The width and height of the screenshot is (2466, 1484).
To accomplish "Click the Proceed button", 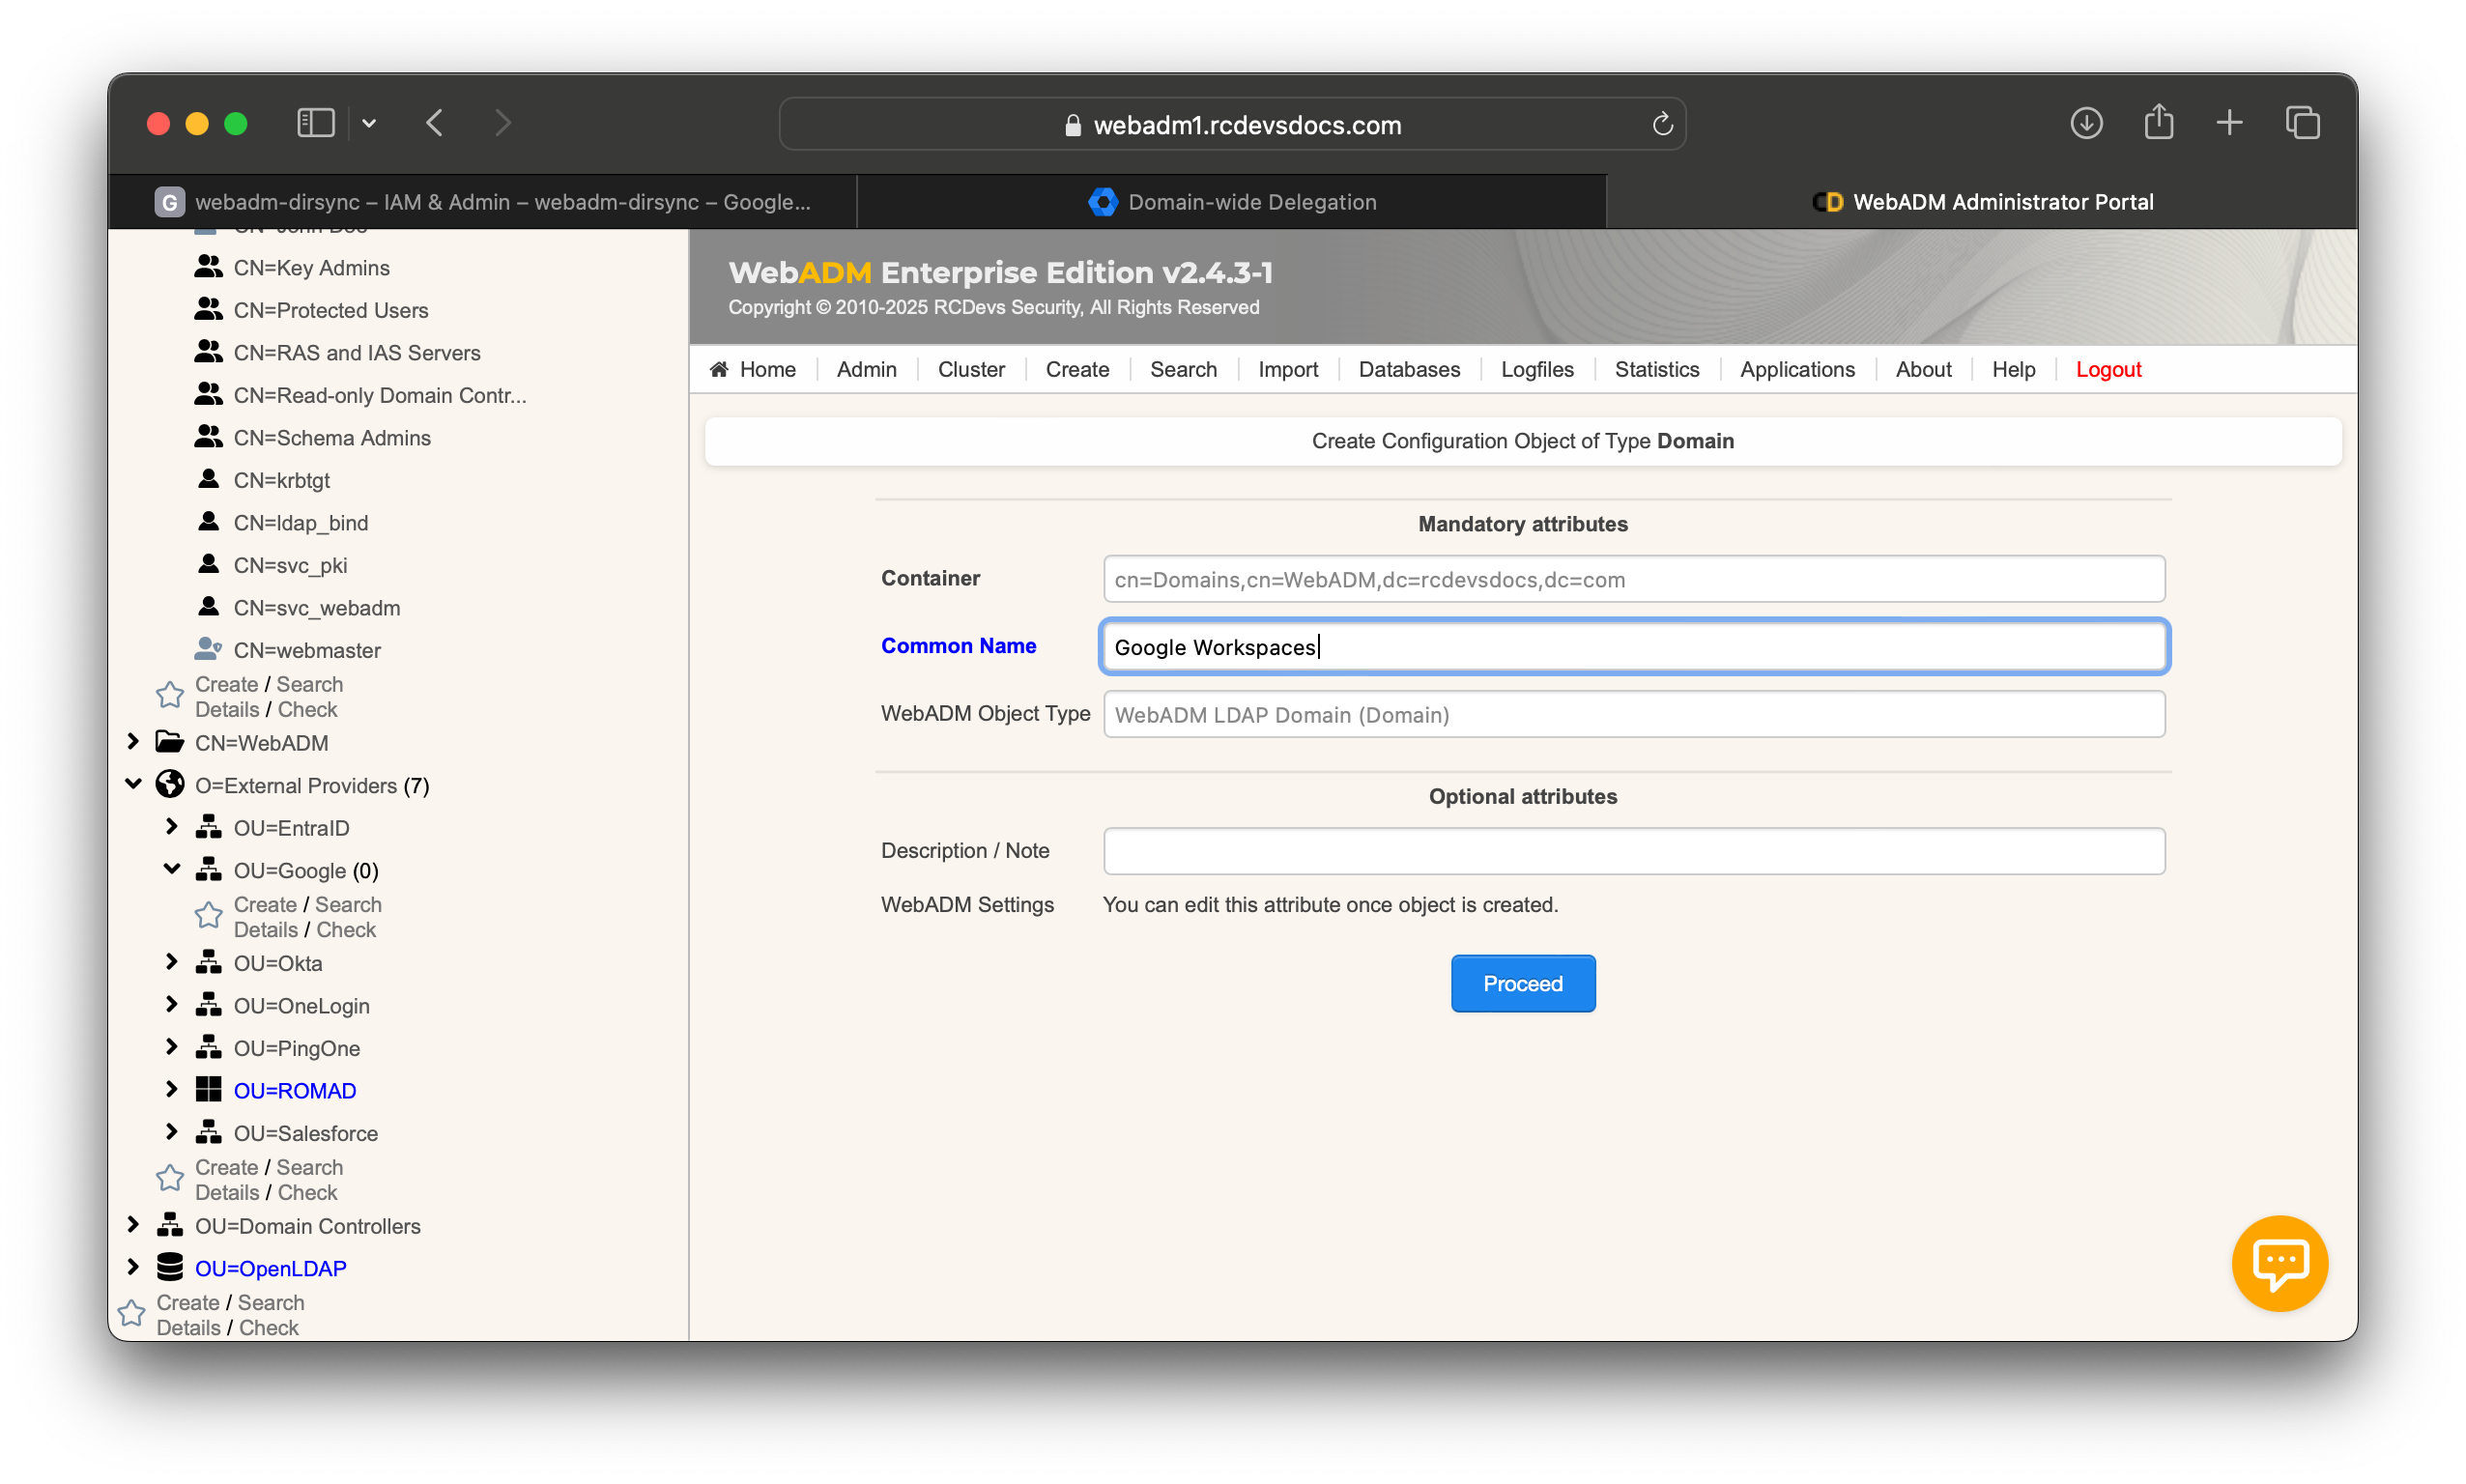I will coord(1522,983).
